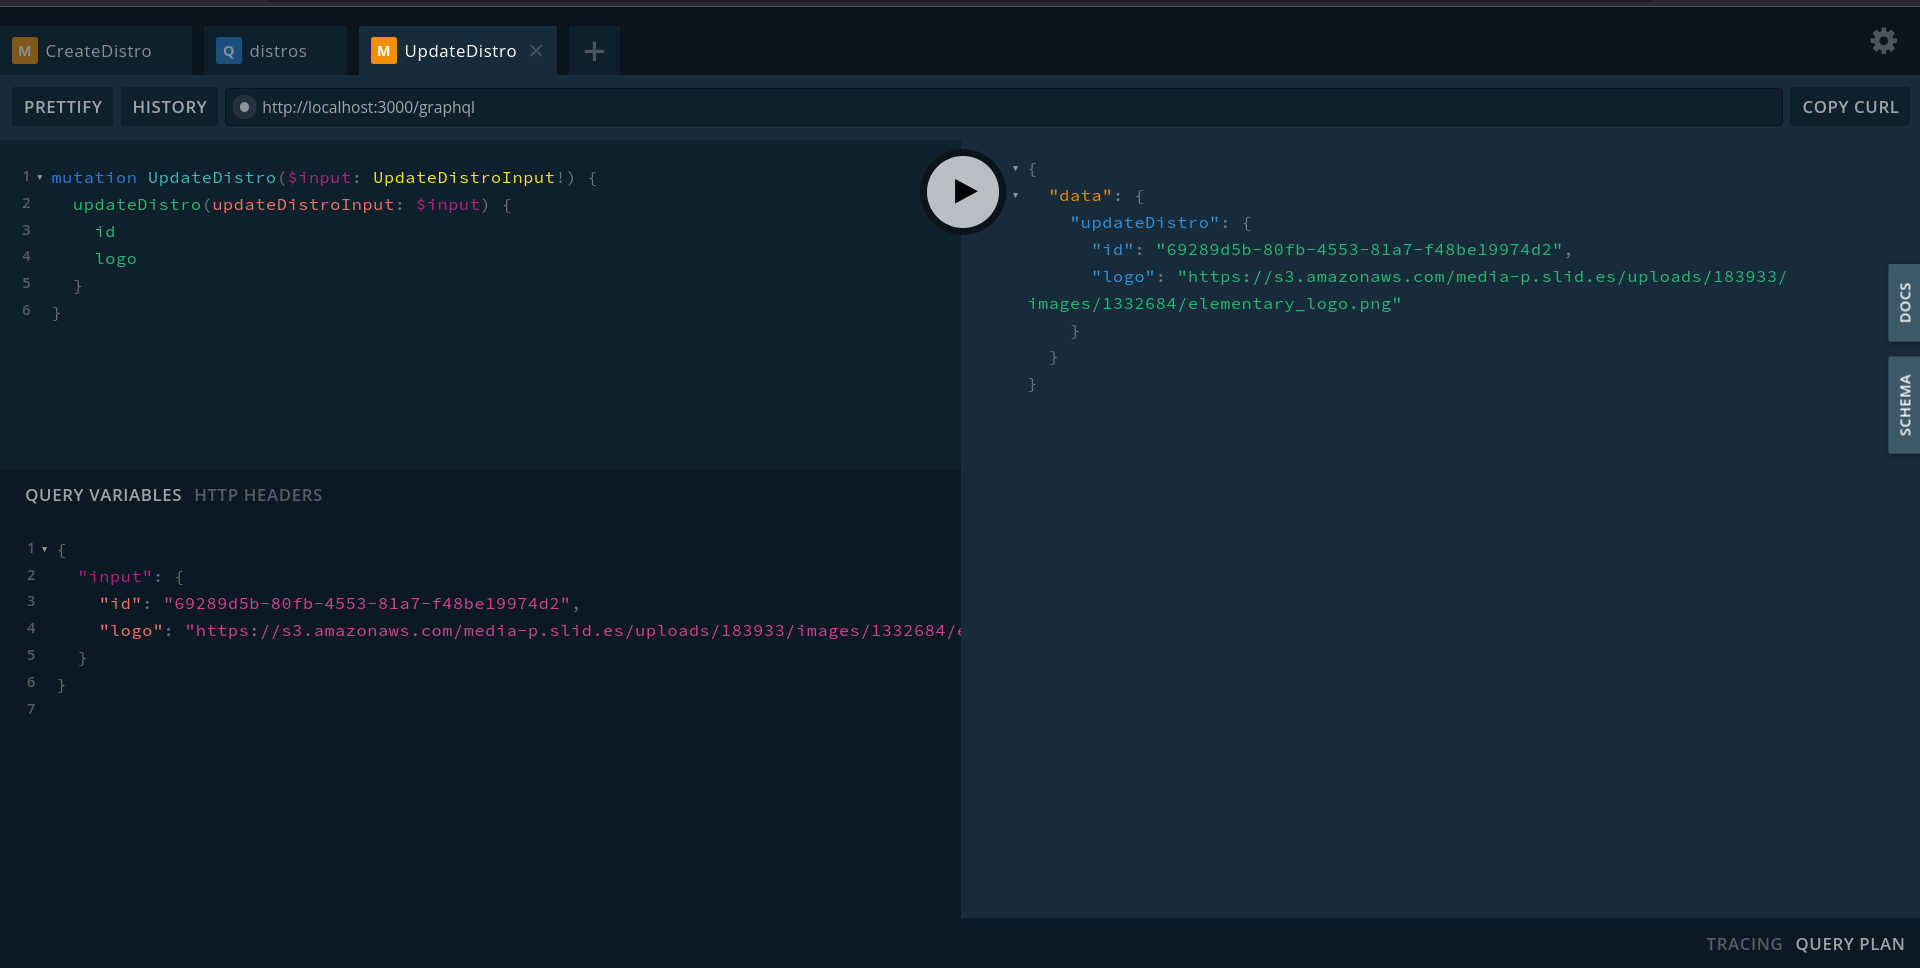
Task: Select the UpdateDistro tab
Action: click(x=460, y=51)
